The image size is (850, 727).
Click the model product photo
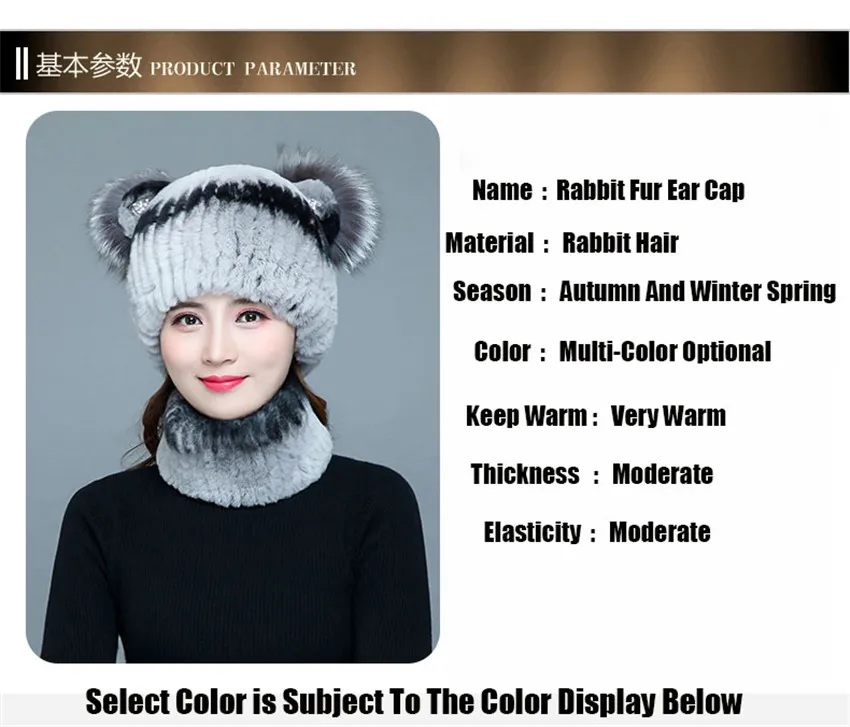tap(233, 387)
